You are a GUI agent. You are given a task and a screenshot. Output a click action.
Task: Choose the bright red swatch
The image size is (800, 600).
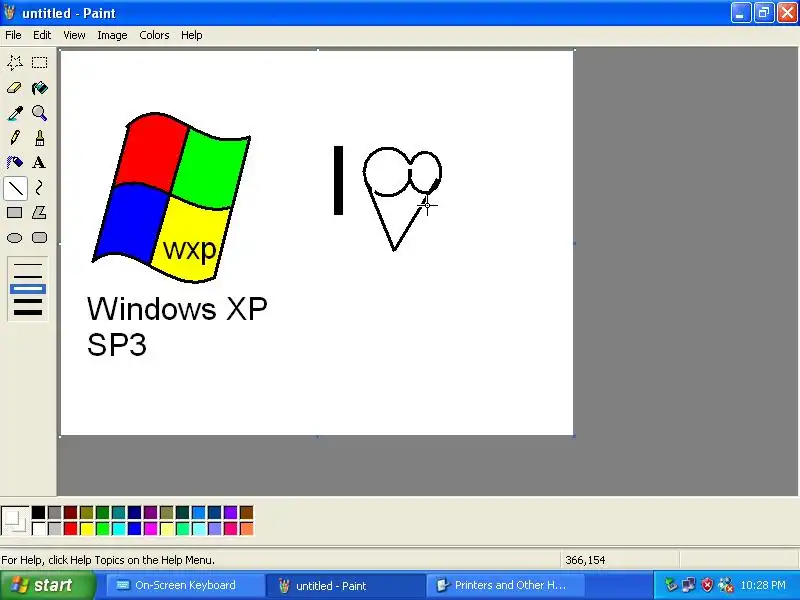pos(70,529)
